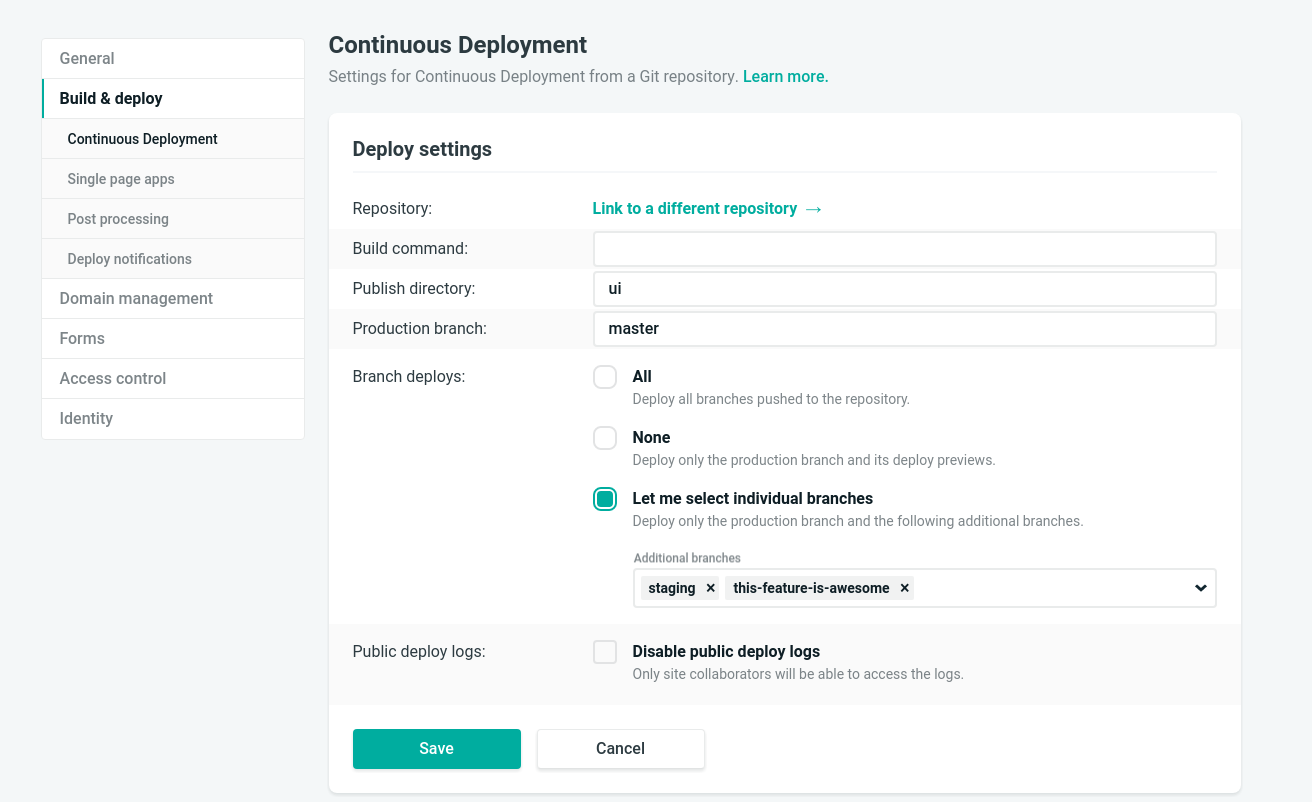
Task: Expand the Additional branches selector
Action: pyautogui.click(x=1000, y=588)
